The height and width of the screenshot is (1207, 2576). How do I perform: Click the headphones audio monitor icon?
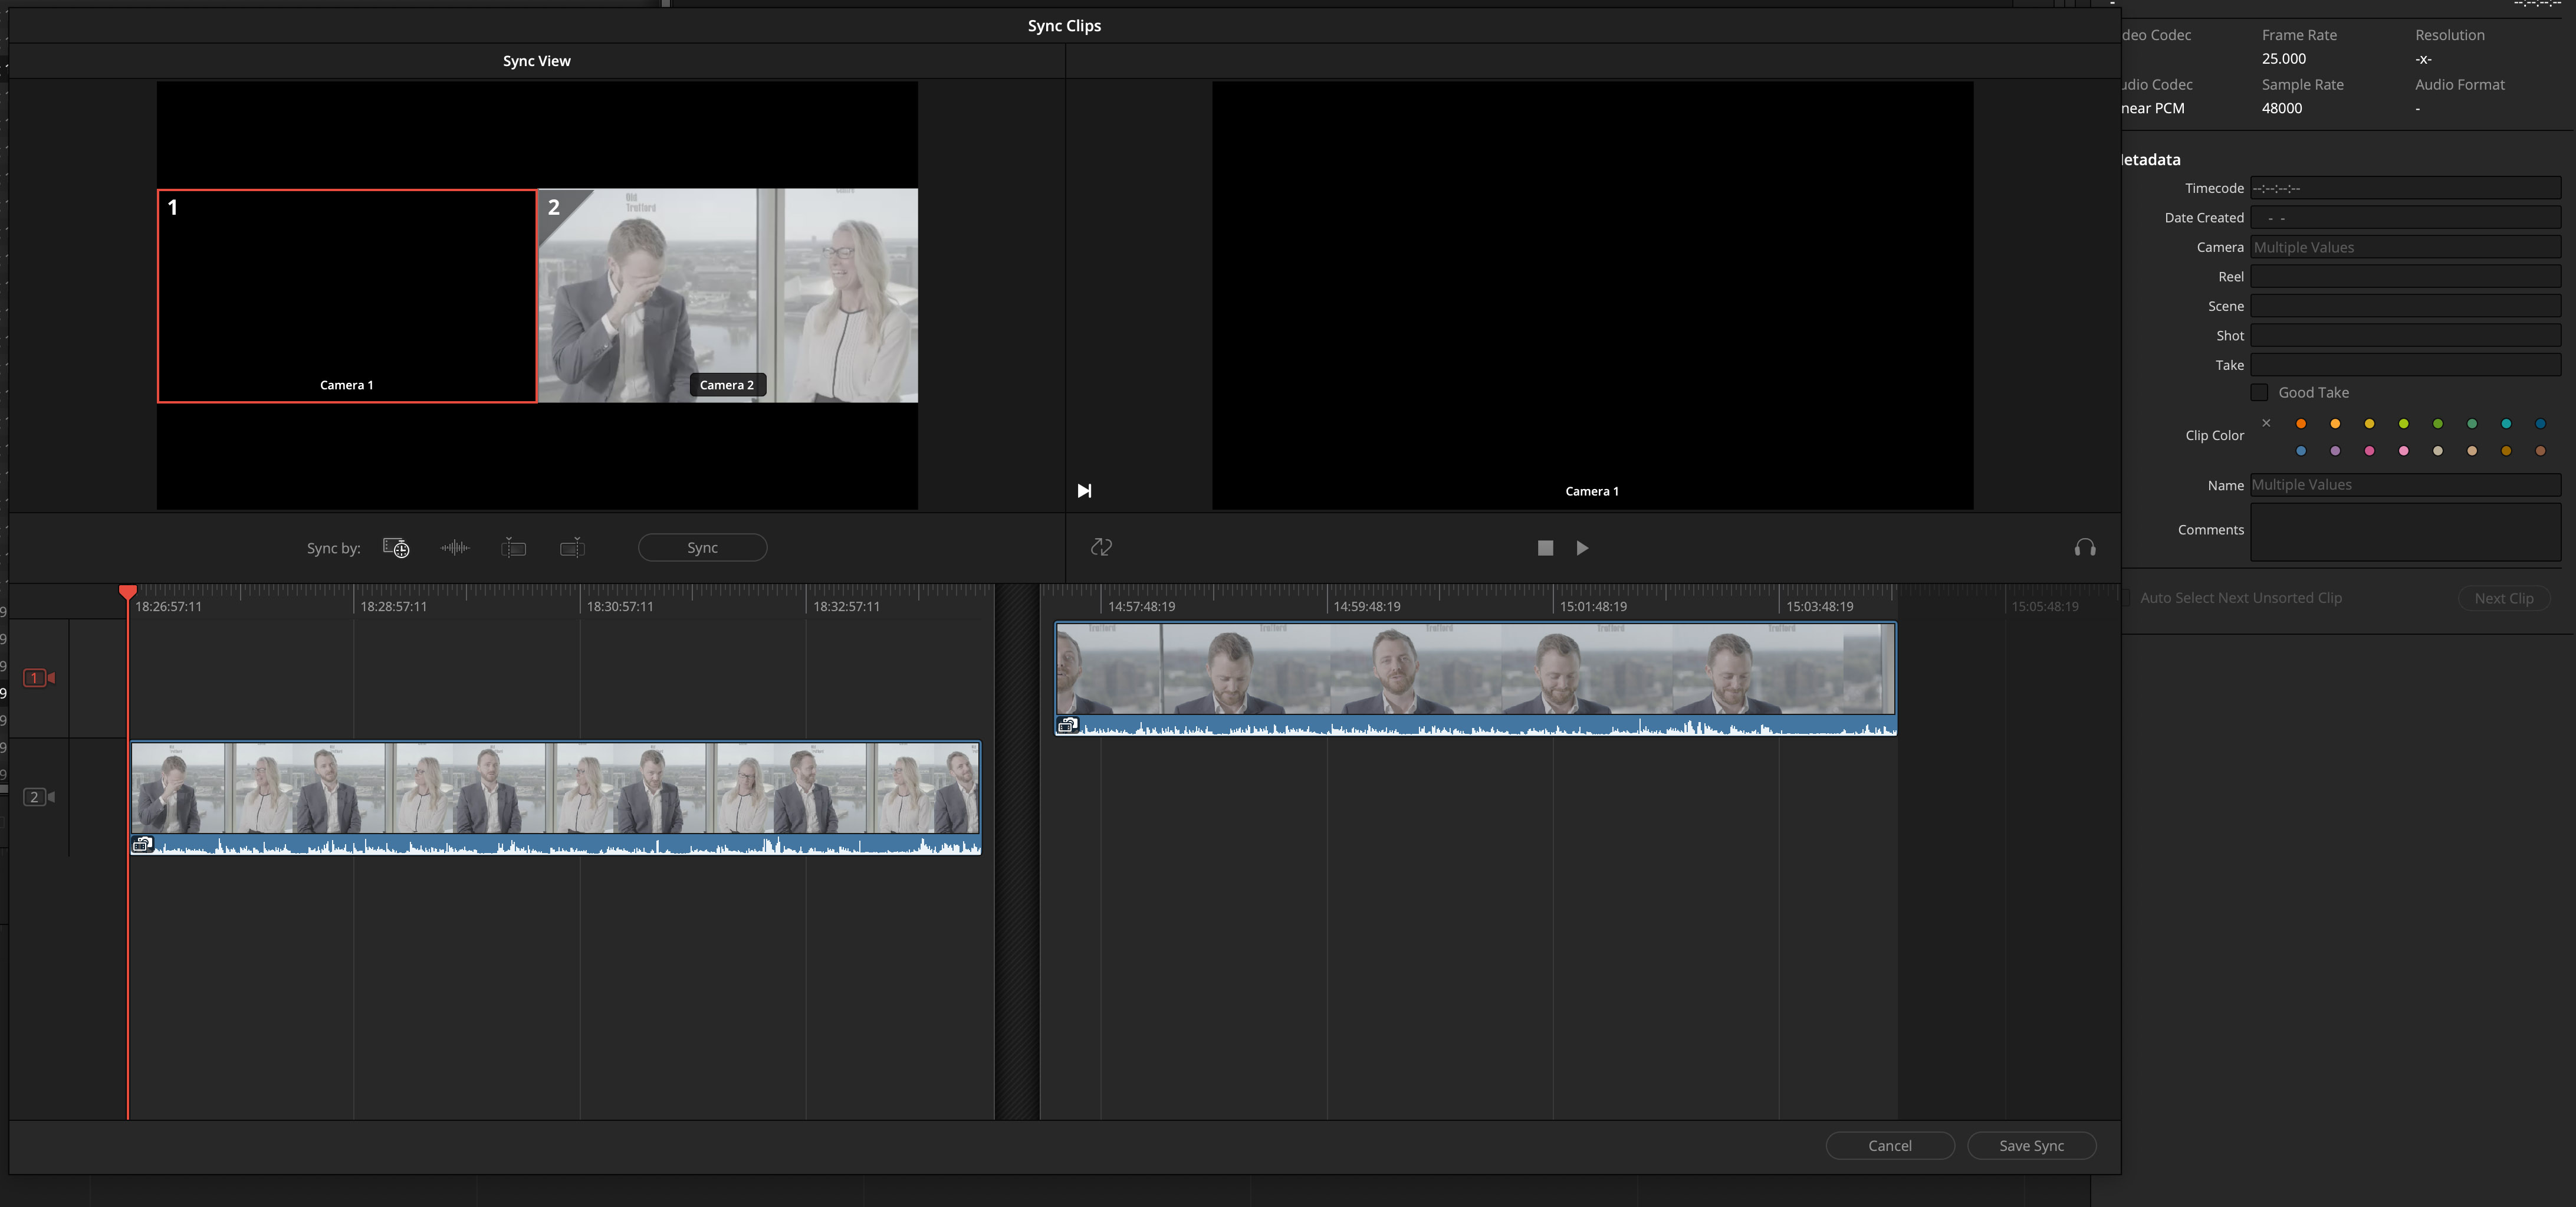click(2084, 547)
